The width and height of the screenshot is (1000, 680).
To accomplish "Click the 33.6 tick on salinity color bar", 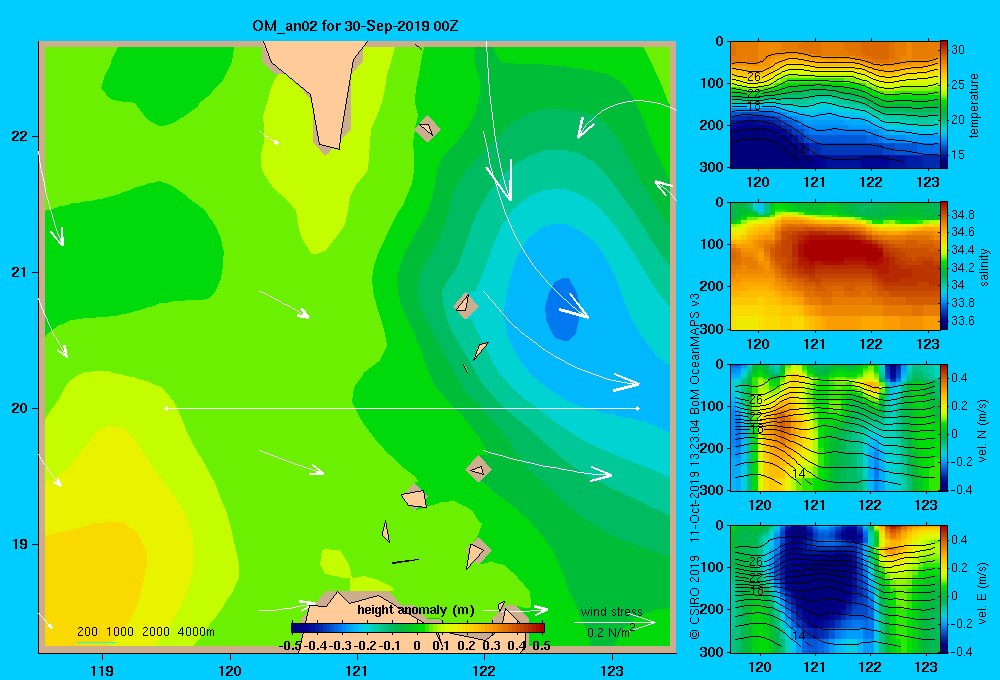I will pyautogui.click(x=962, y=321).
